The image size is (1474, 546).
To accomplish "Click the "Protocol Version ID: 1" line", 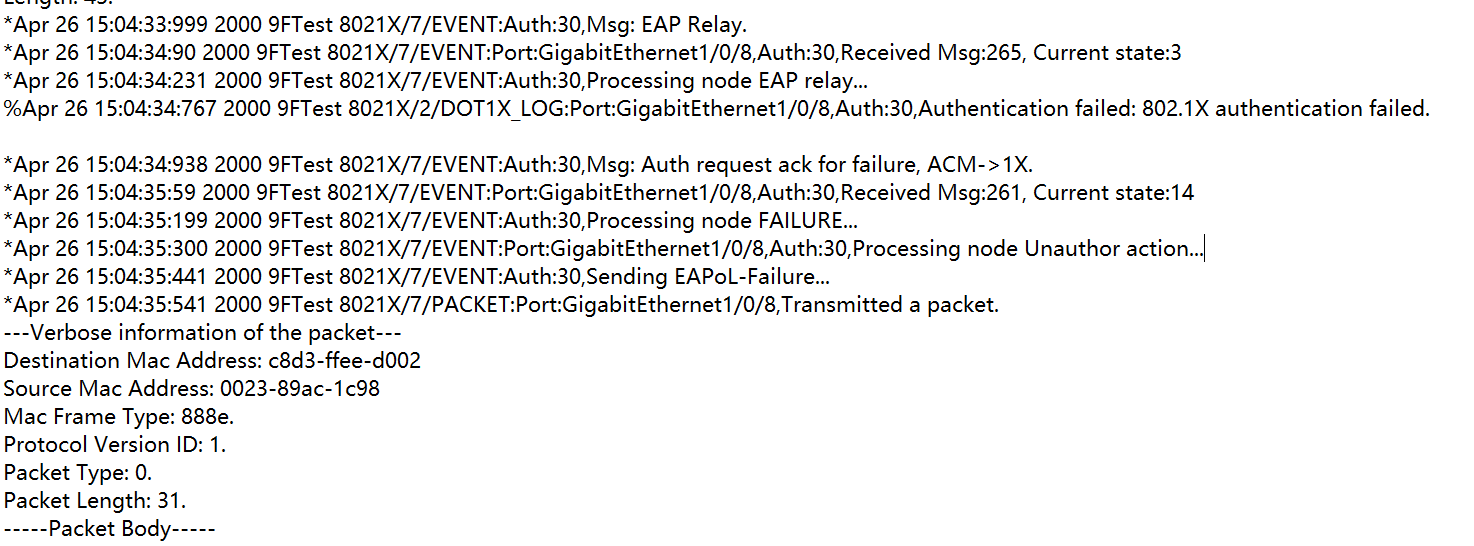I will click(x=115, y=445).
